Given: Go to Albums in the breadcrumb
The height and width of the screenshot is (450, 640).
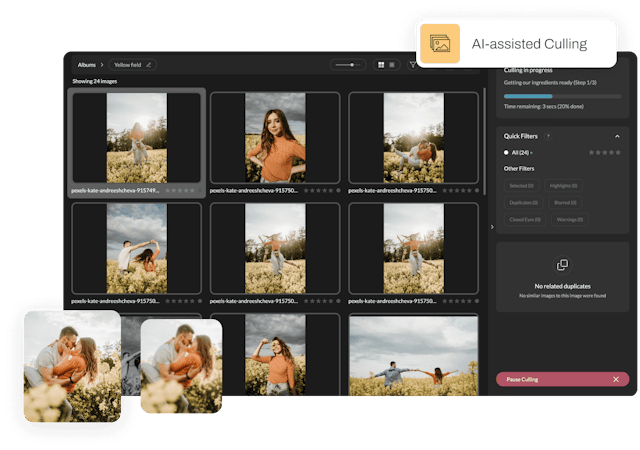Looking at the screenshot, I should click(x=87, y=65).
